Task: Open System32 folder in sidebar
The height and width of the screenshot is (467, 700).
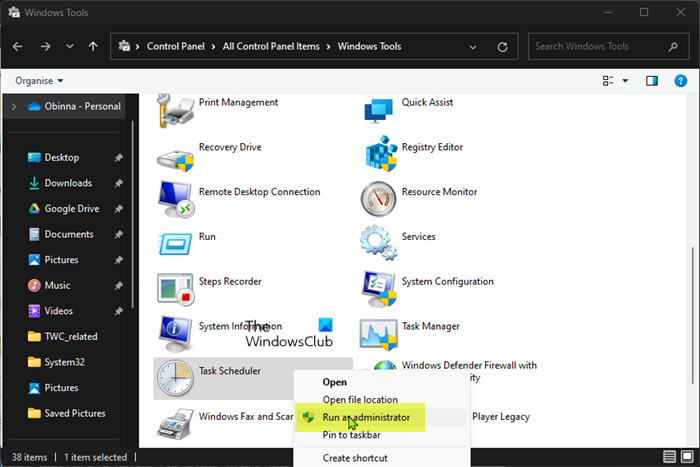Action: (64, 362)
